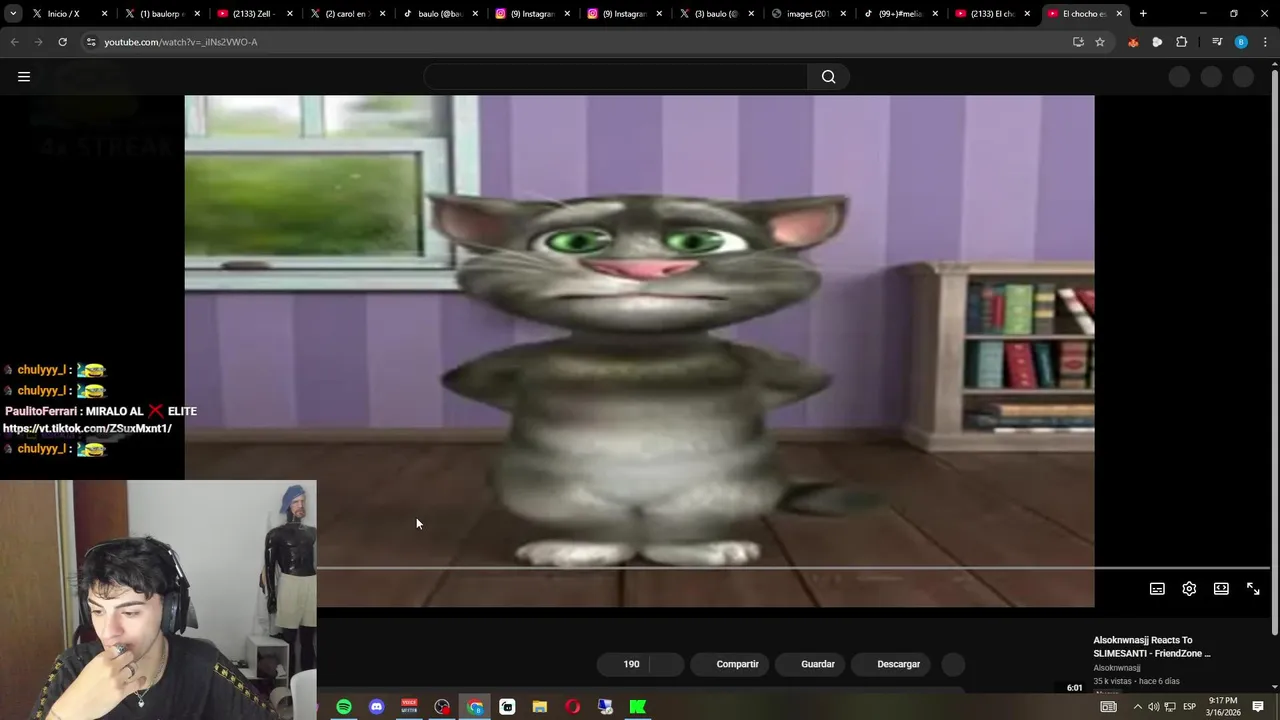Open network status in system tray
This screenshot has height=720, width=1280.
click(x=1170, y=707)
